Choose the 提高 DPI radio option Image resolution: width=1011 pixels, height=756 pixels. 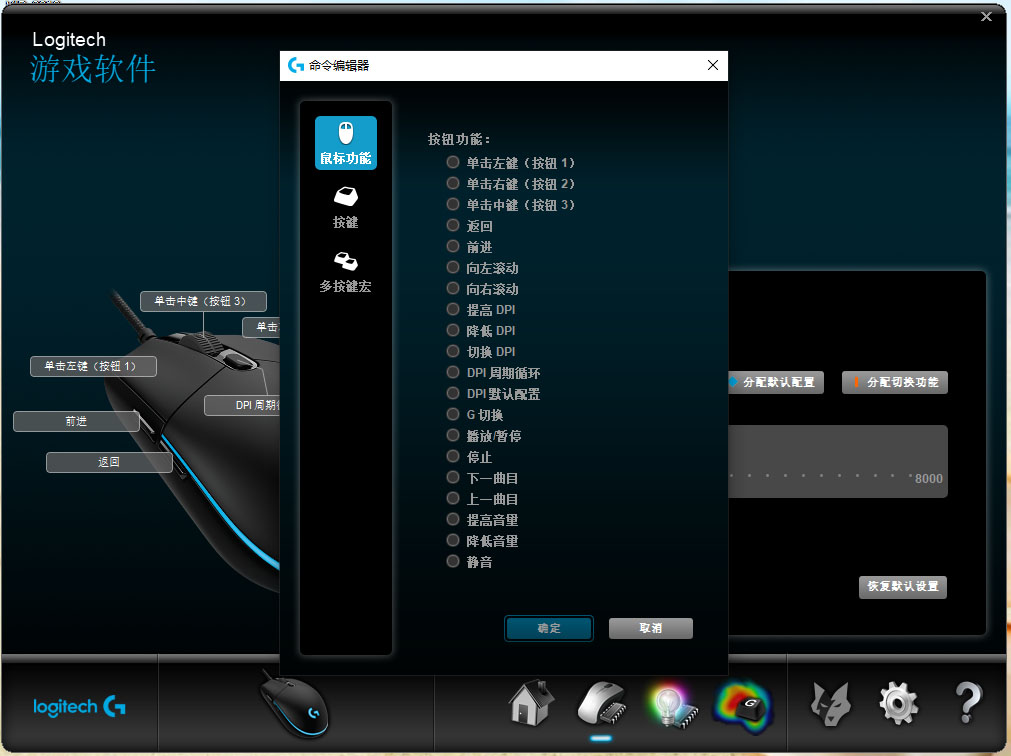click(453, 309)
